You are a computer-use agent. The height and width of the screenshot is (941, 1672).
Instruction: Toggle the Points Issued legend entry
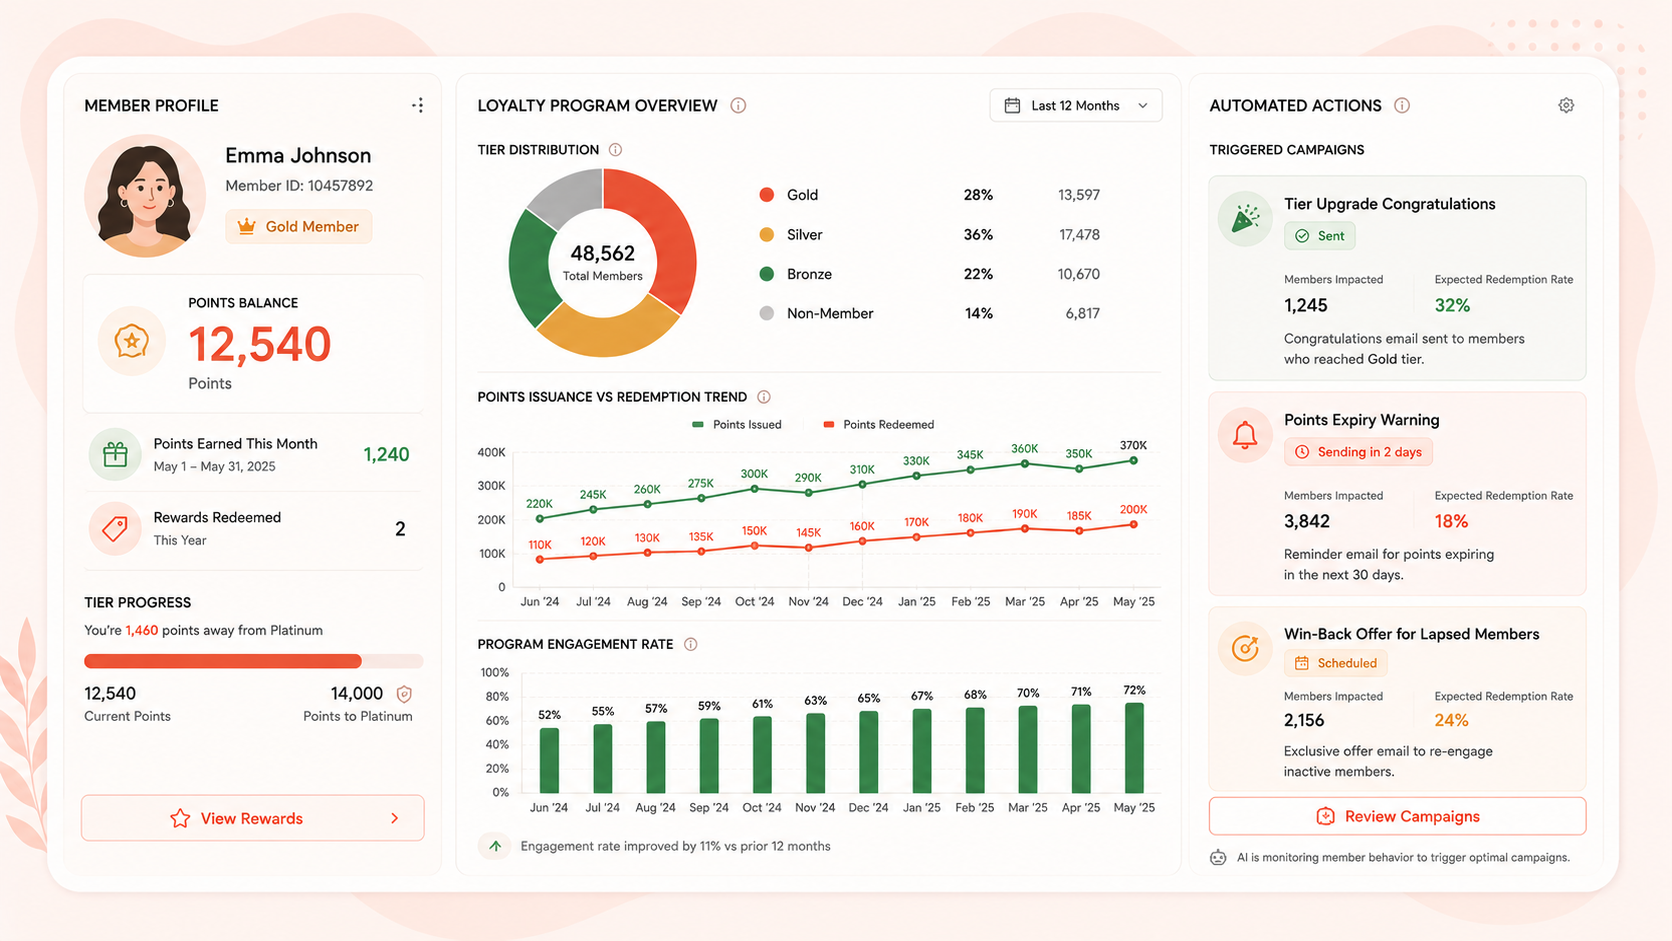tap(737, 425)
